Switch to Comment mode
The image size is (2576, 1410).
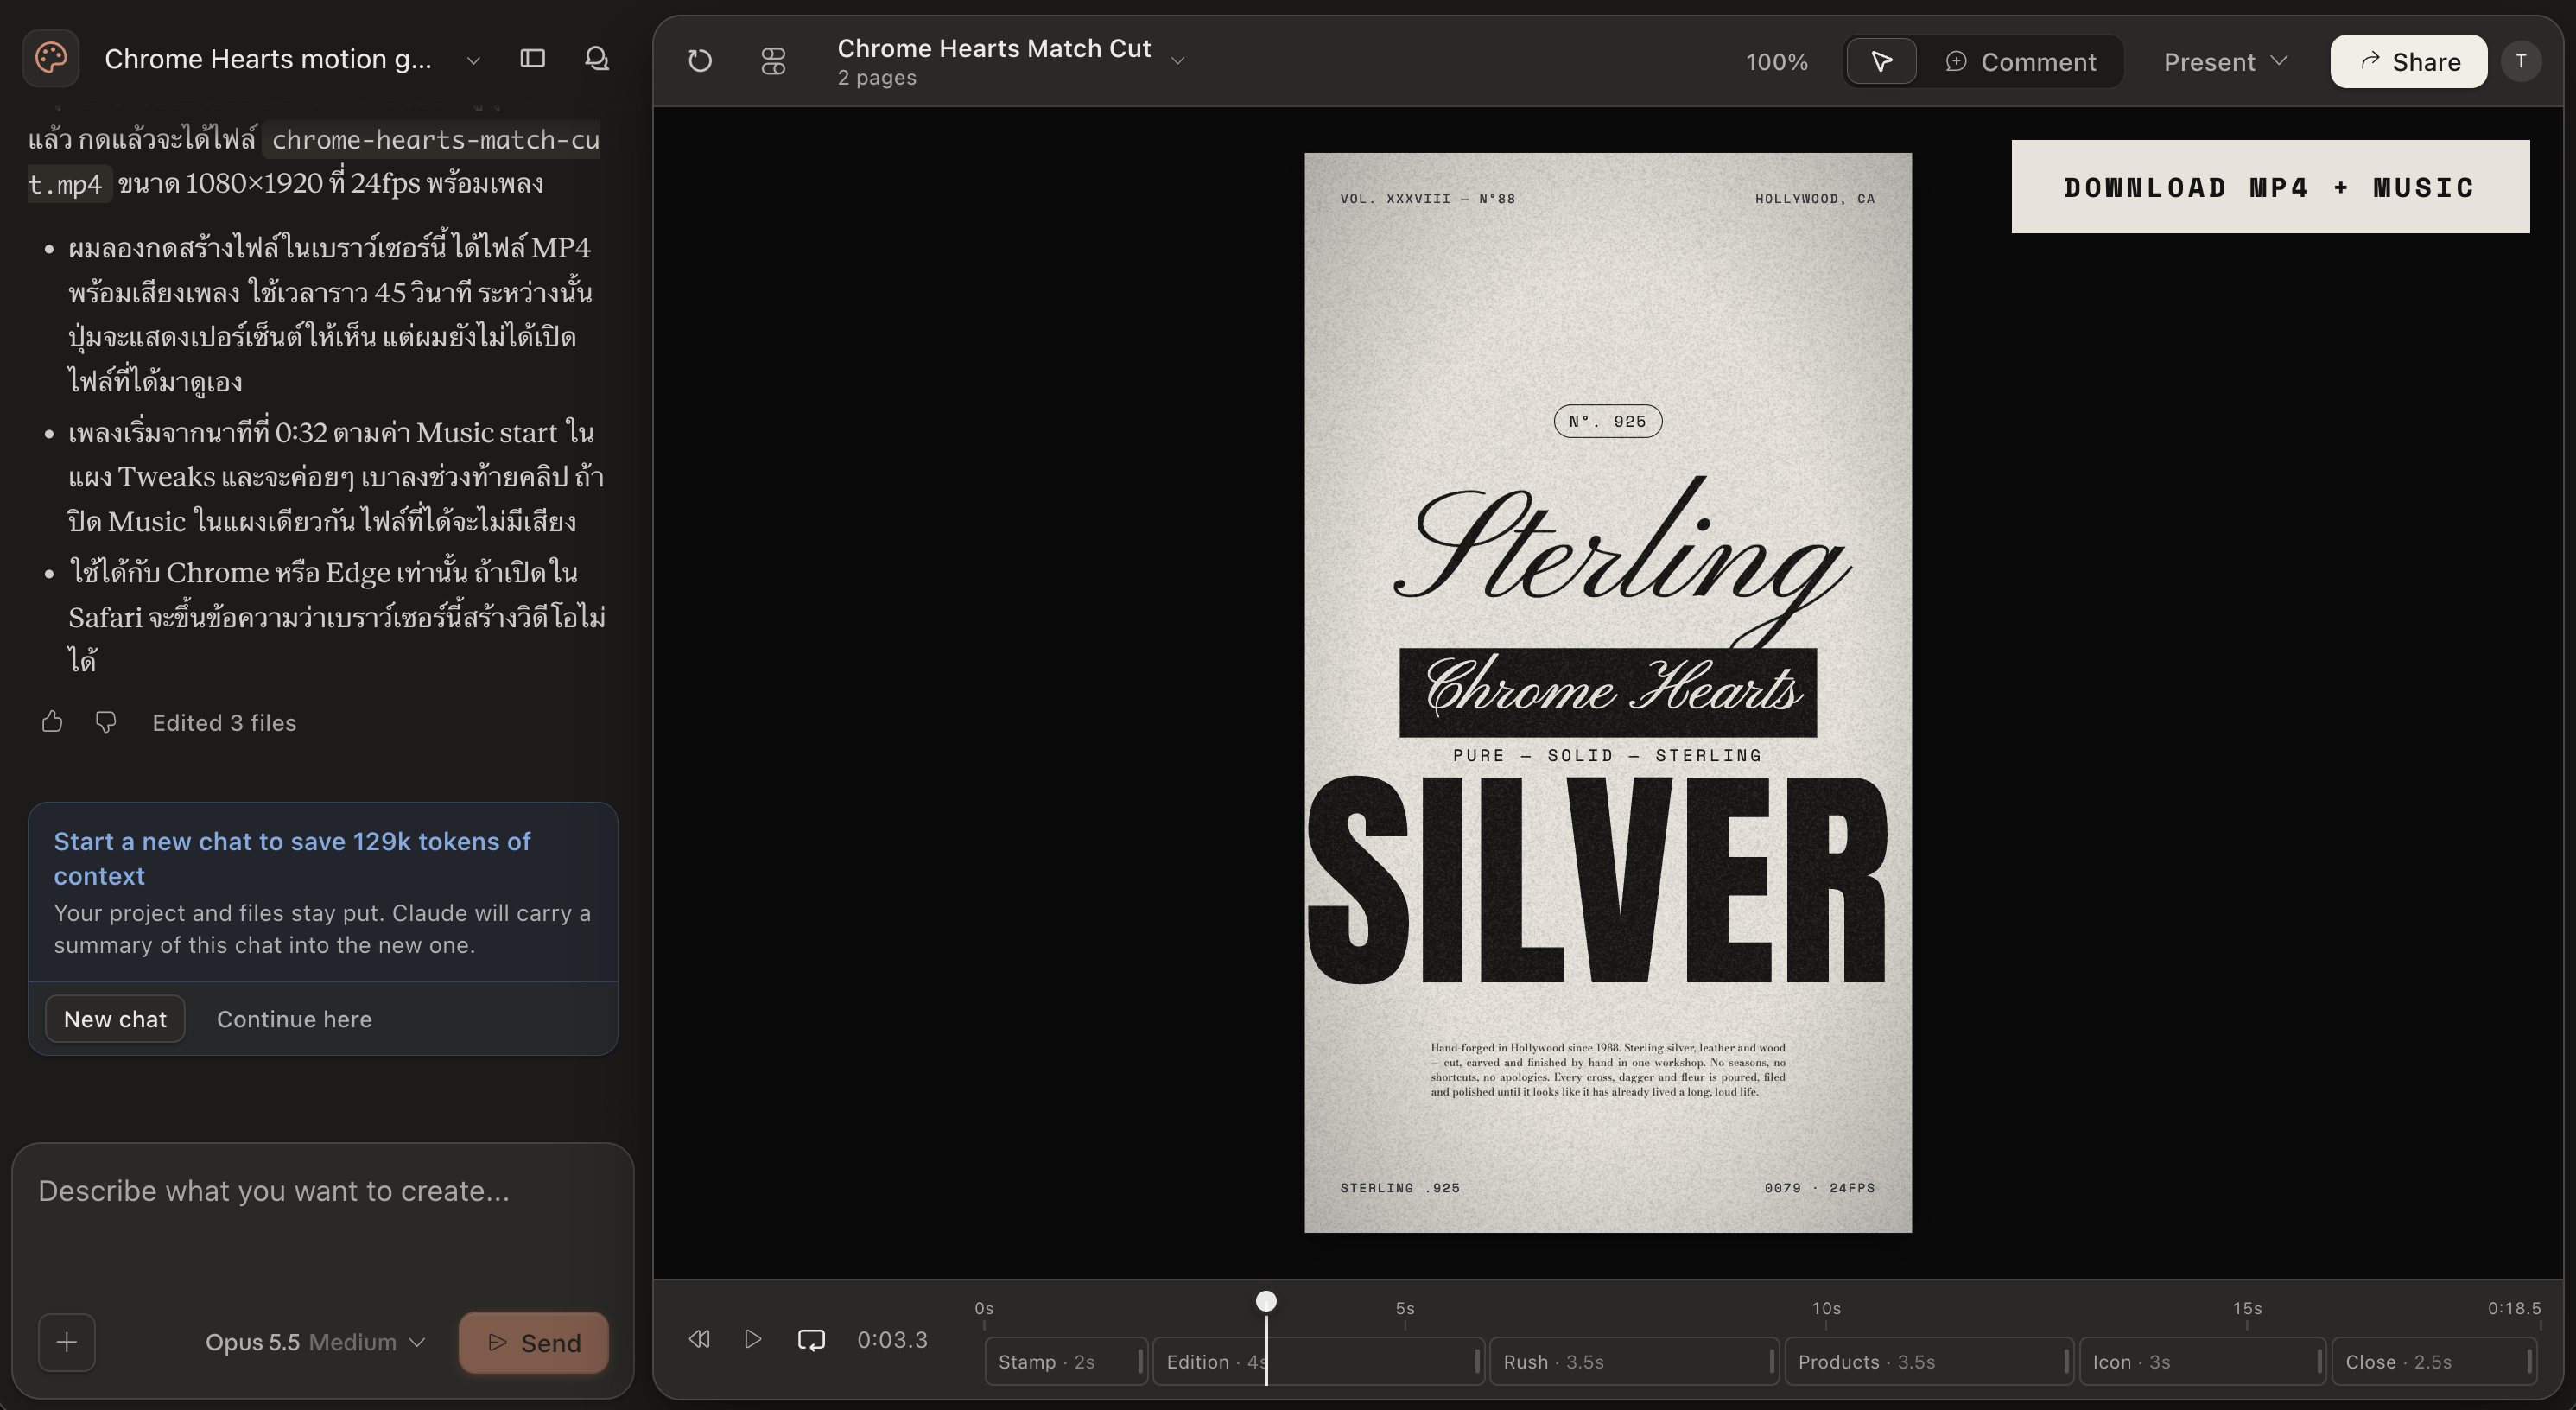click(x=2021, y=61)
